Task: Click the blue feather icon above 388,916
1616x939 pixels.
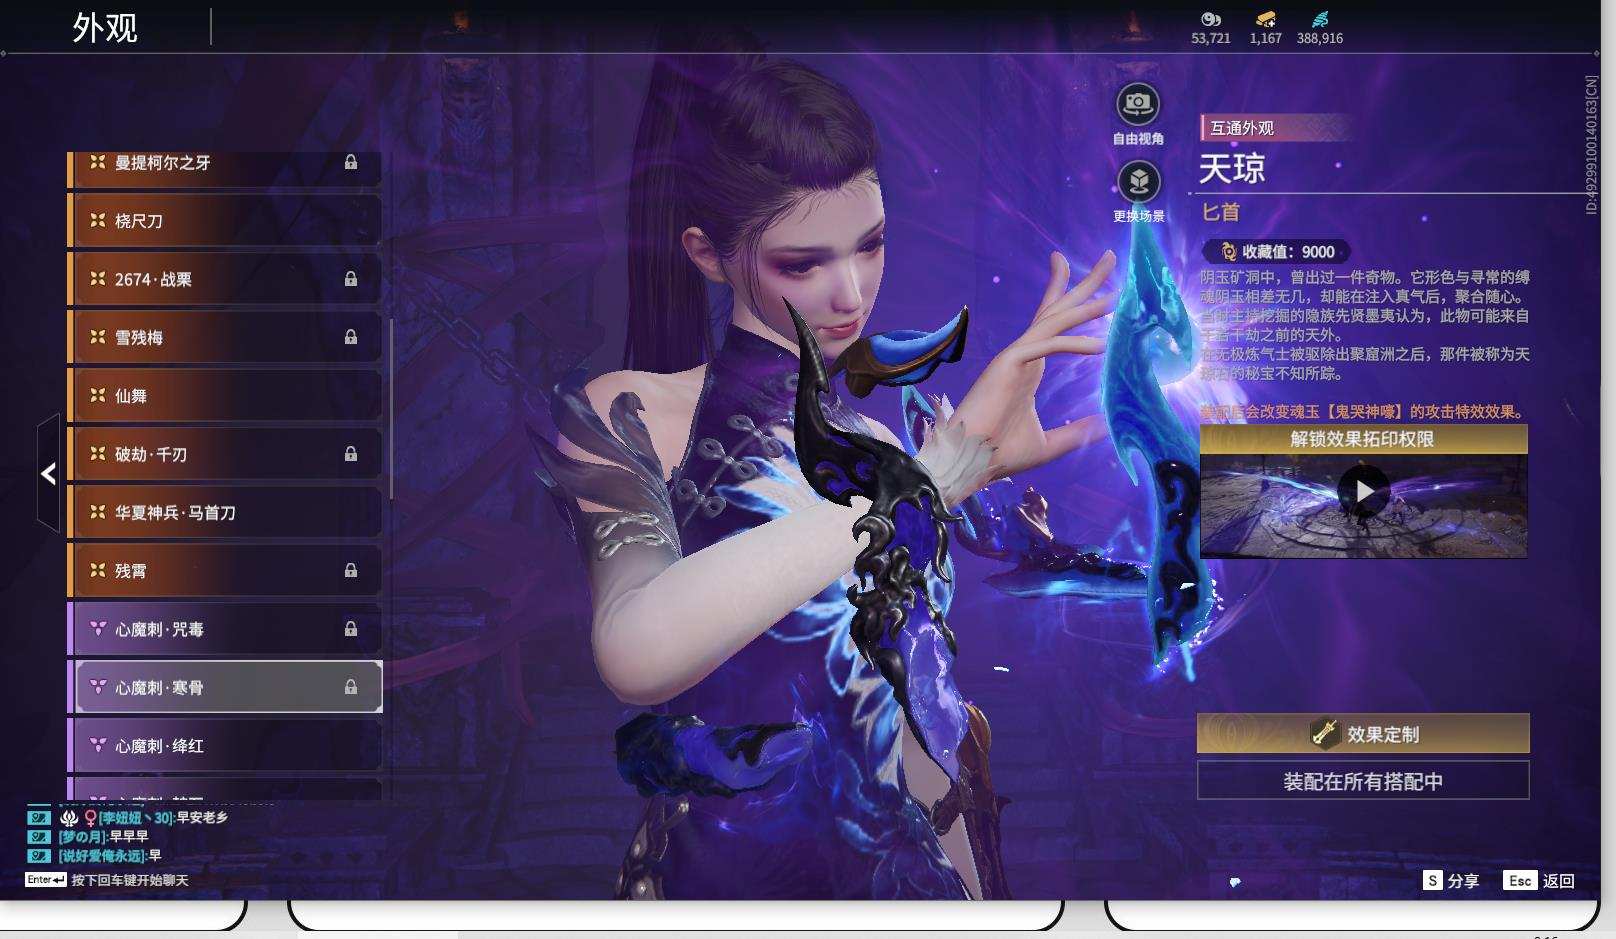Action: click(1320, 19)
